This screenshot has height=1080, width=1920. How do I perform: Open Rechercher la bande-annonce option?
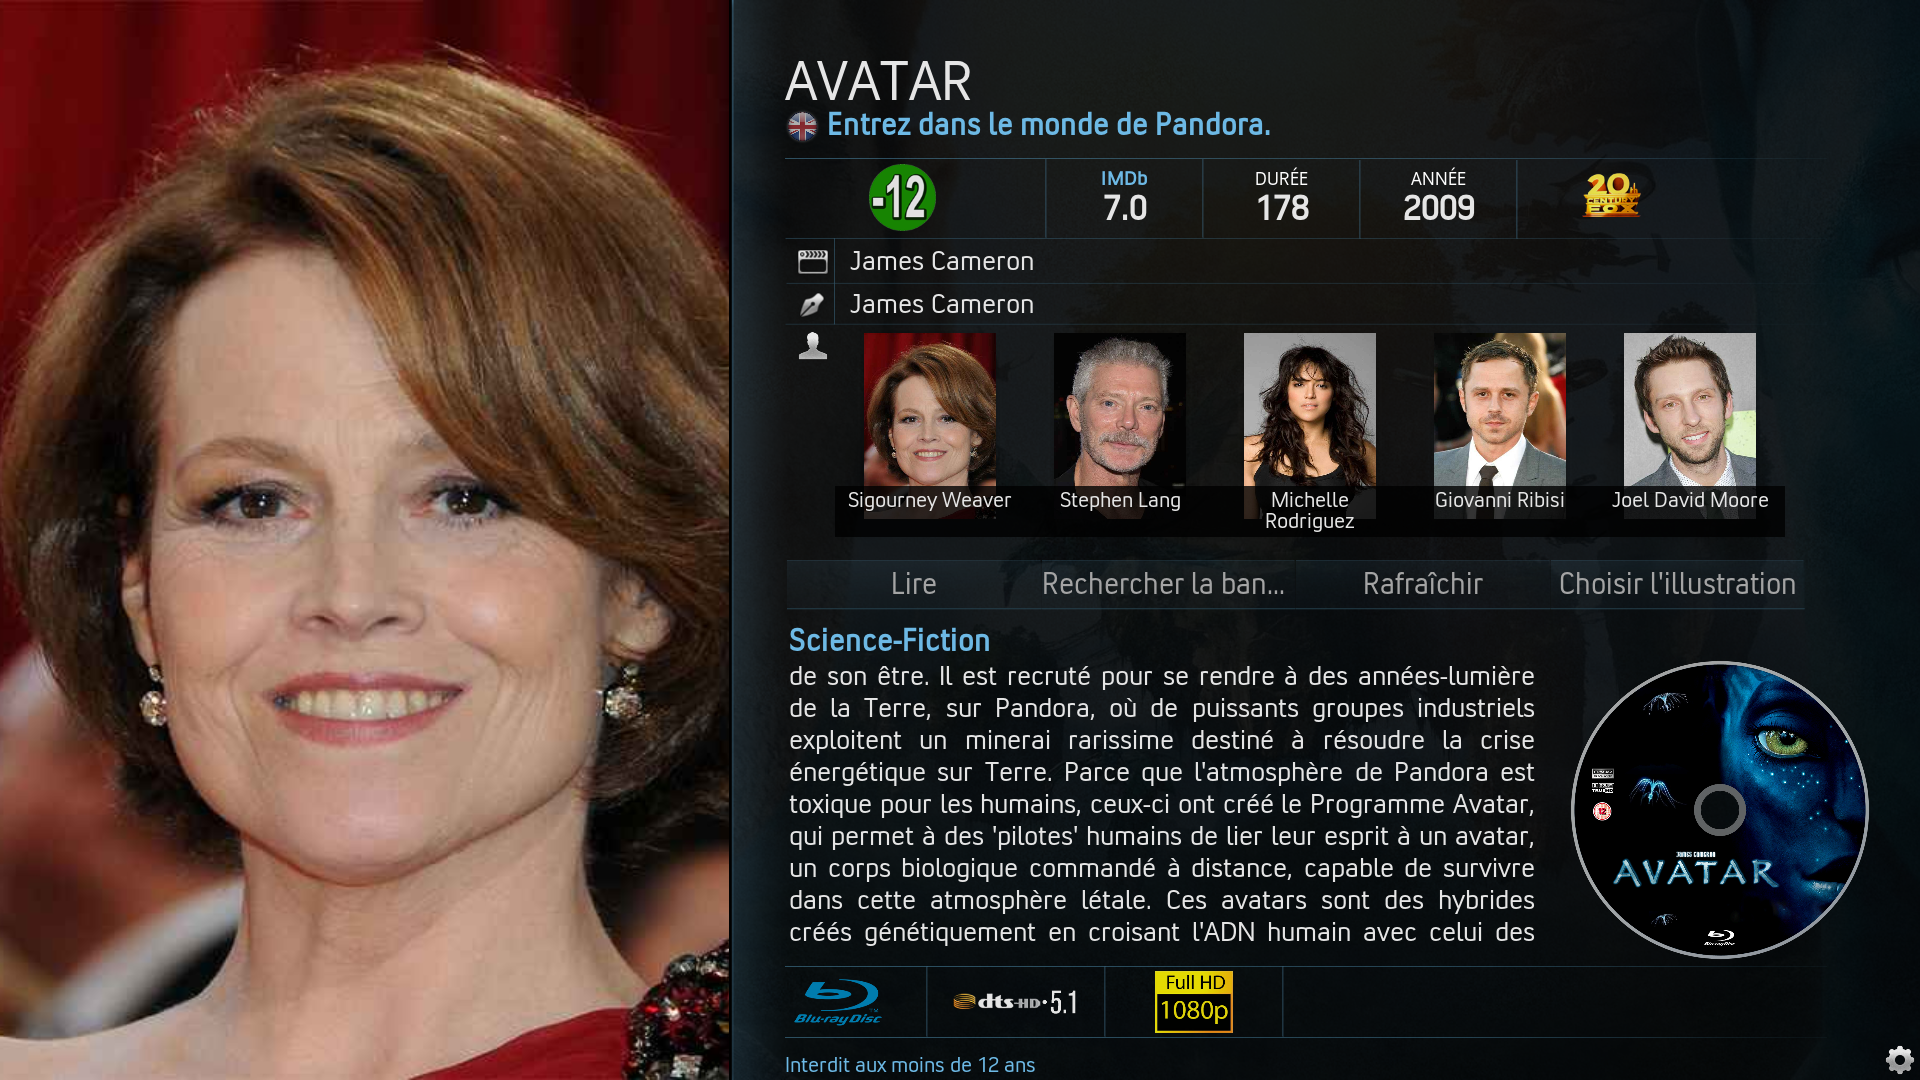point(1163,584)
